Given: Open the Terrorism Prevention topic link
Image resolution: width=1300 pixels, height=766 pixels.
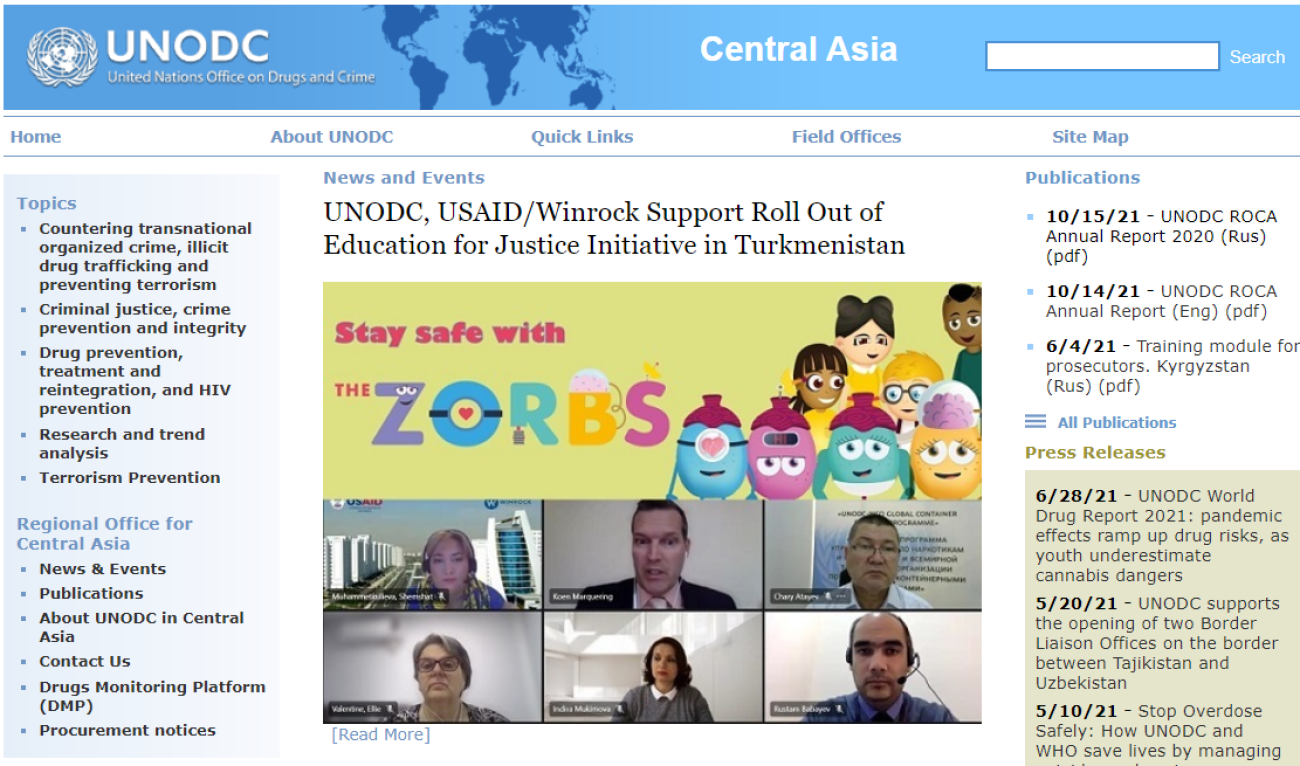Looking at the screenshot, I should click(x=130, y=478).
